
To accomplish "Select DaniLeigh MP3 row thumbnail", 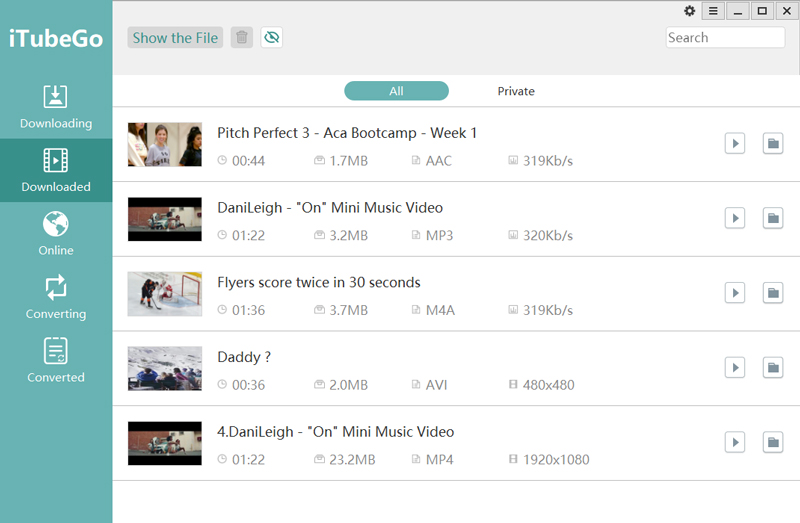I will coord(165,219).
